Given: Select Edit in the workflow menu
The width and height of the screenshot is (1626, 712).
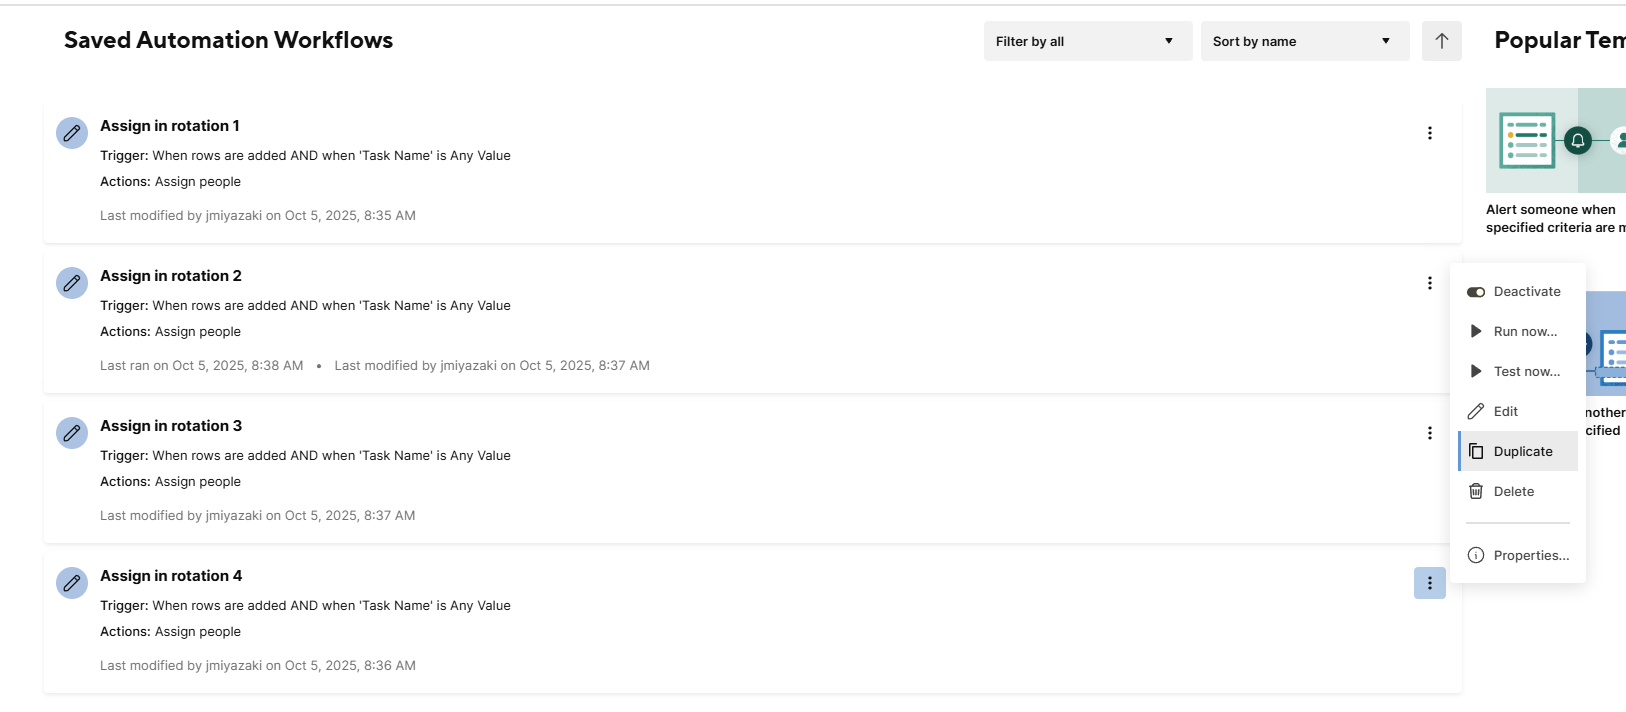Looking at the screenshot, I should point(1518,411).
